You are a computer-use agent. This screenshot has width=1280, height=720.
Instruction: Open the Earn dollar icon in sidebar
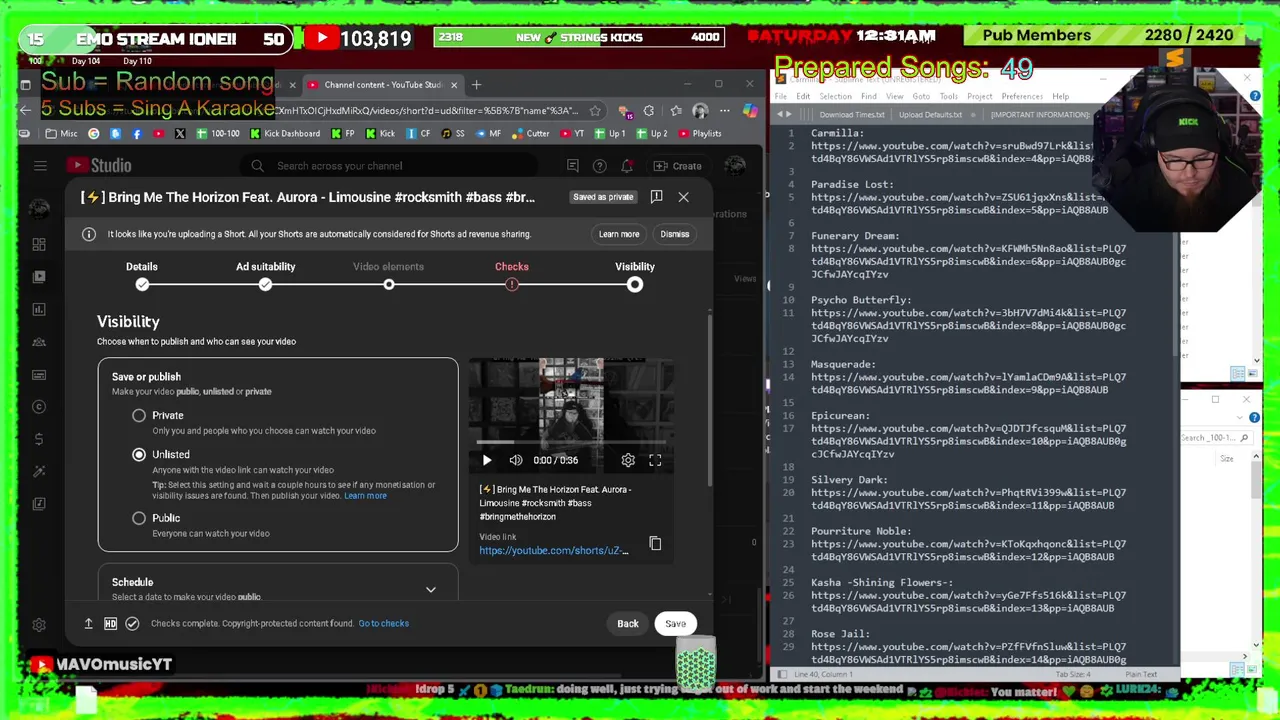(39, 439)
